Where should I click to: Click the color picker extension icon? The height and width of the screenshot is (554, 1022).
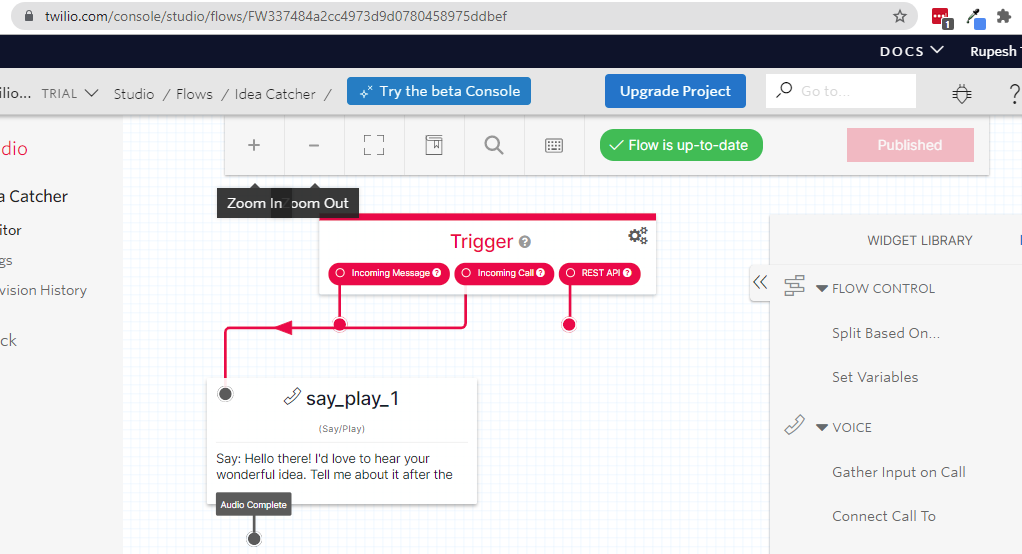tap(976, 18)
